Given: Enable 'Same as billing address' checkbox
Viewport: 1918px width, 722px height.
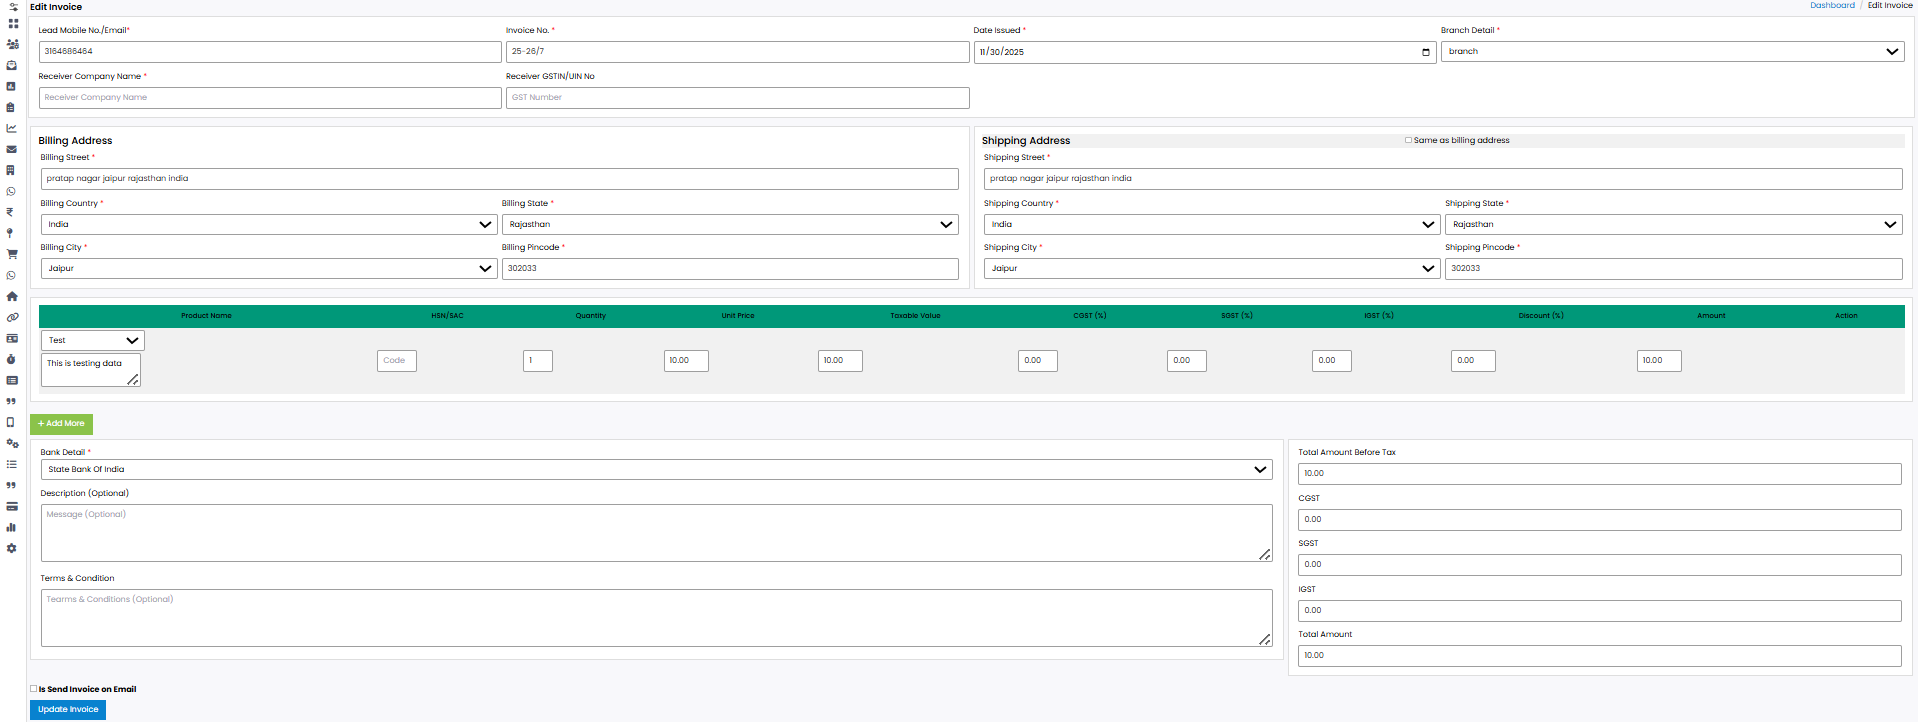Looking at the screenshot, I should coord(1408,140).
